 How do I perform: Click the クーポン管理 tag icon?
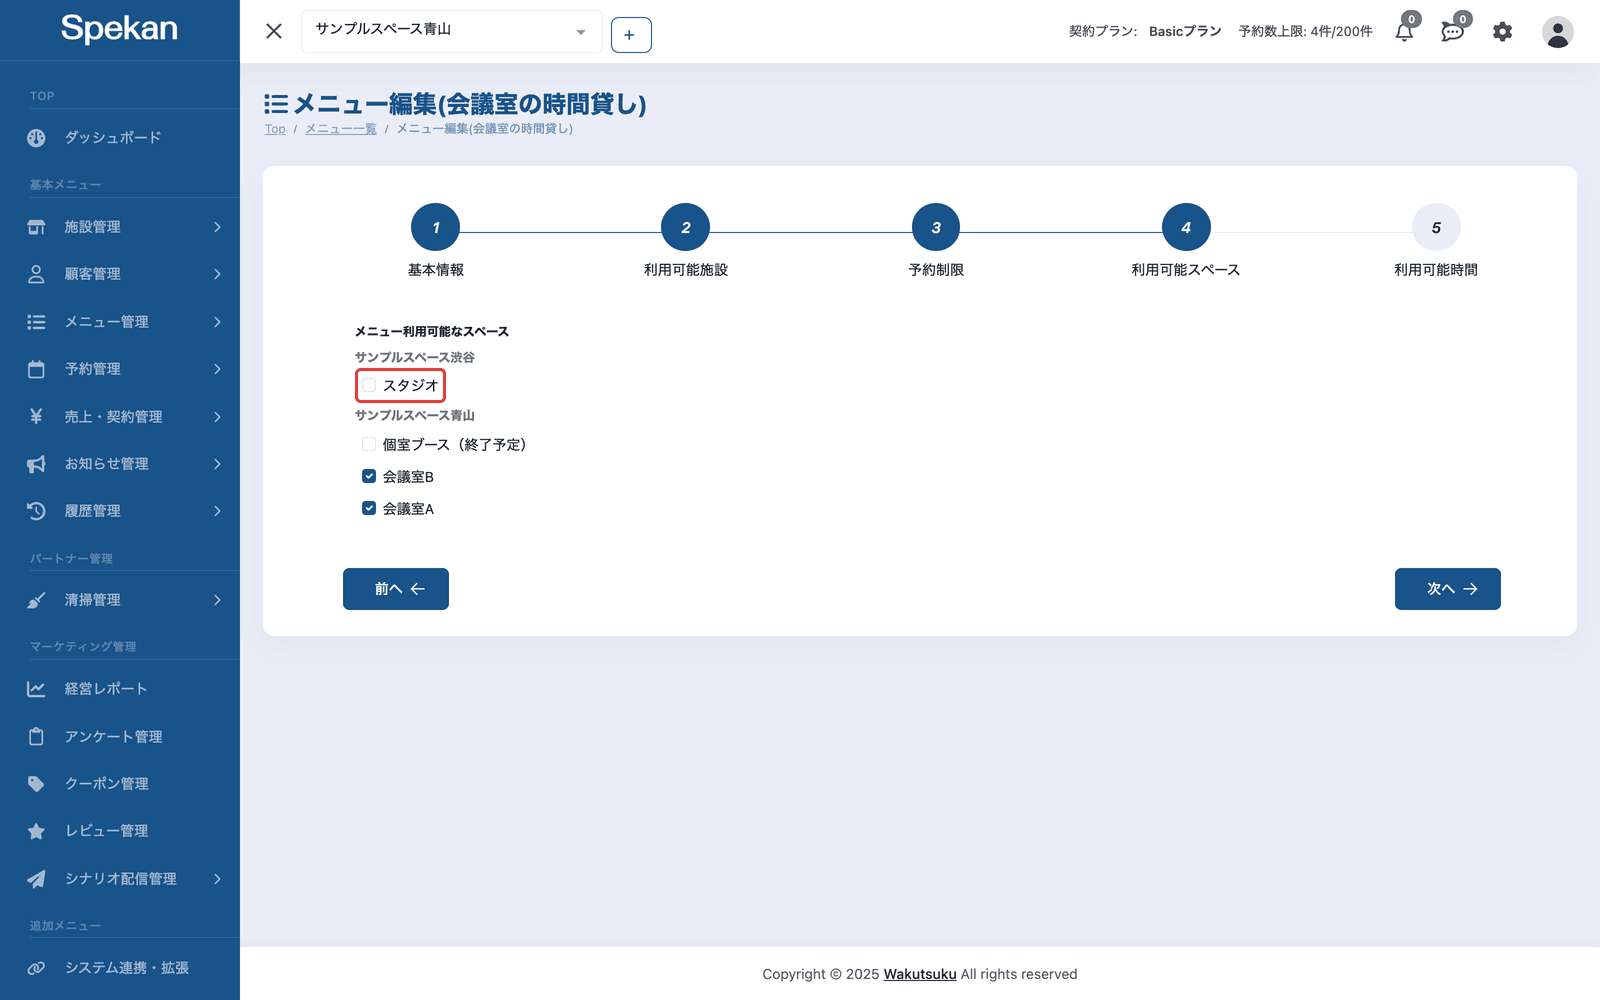36,784
